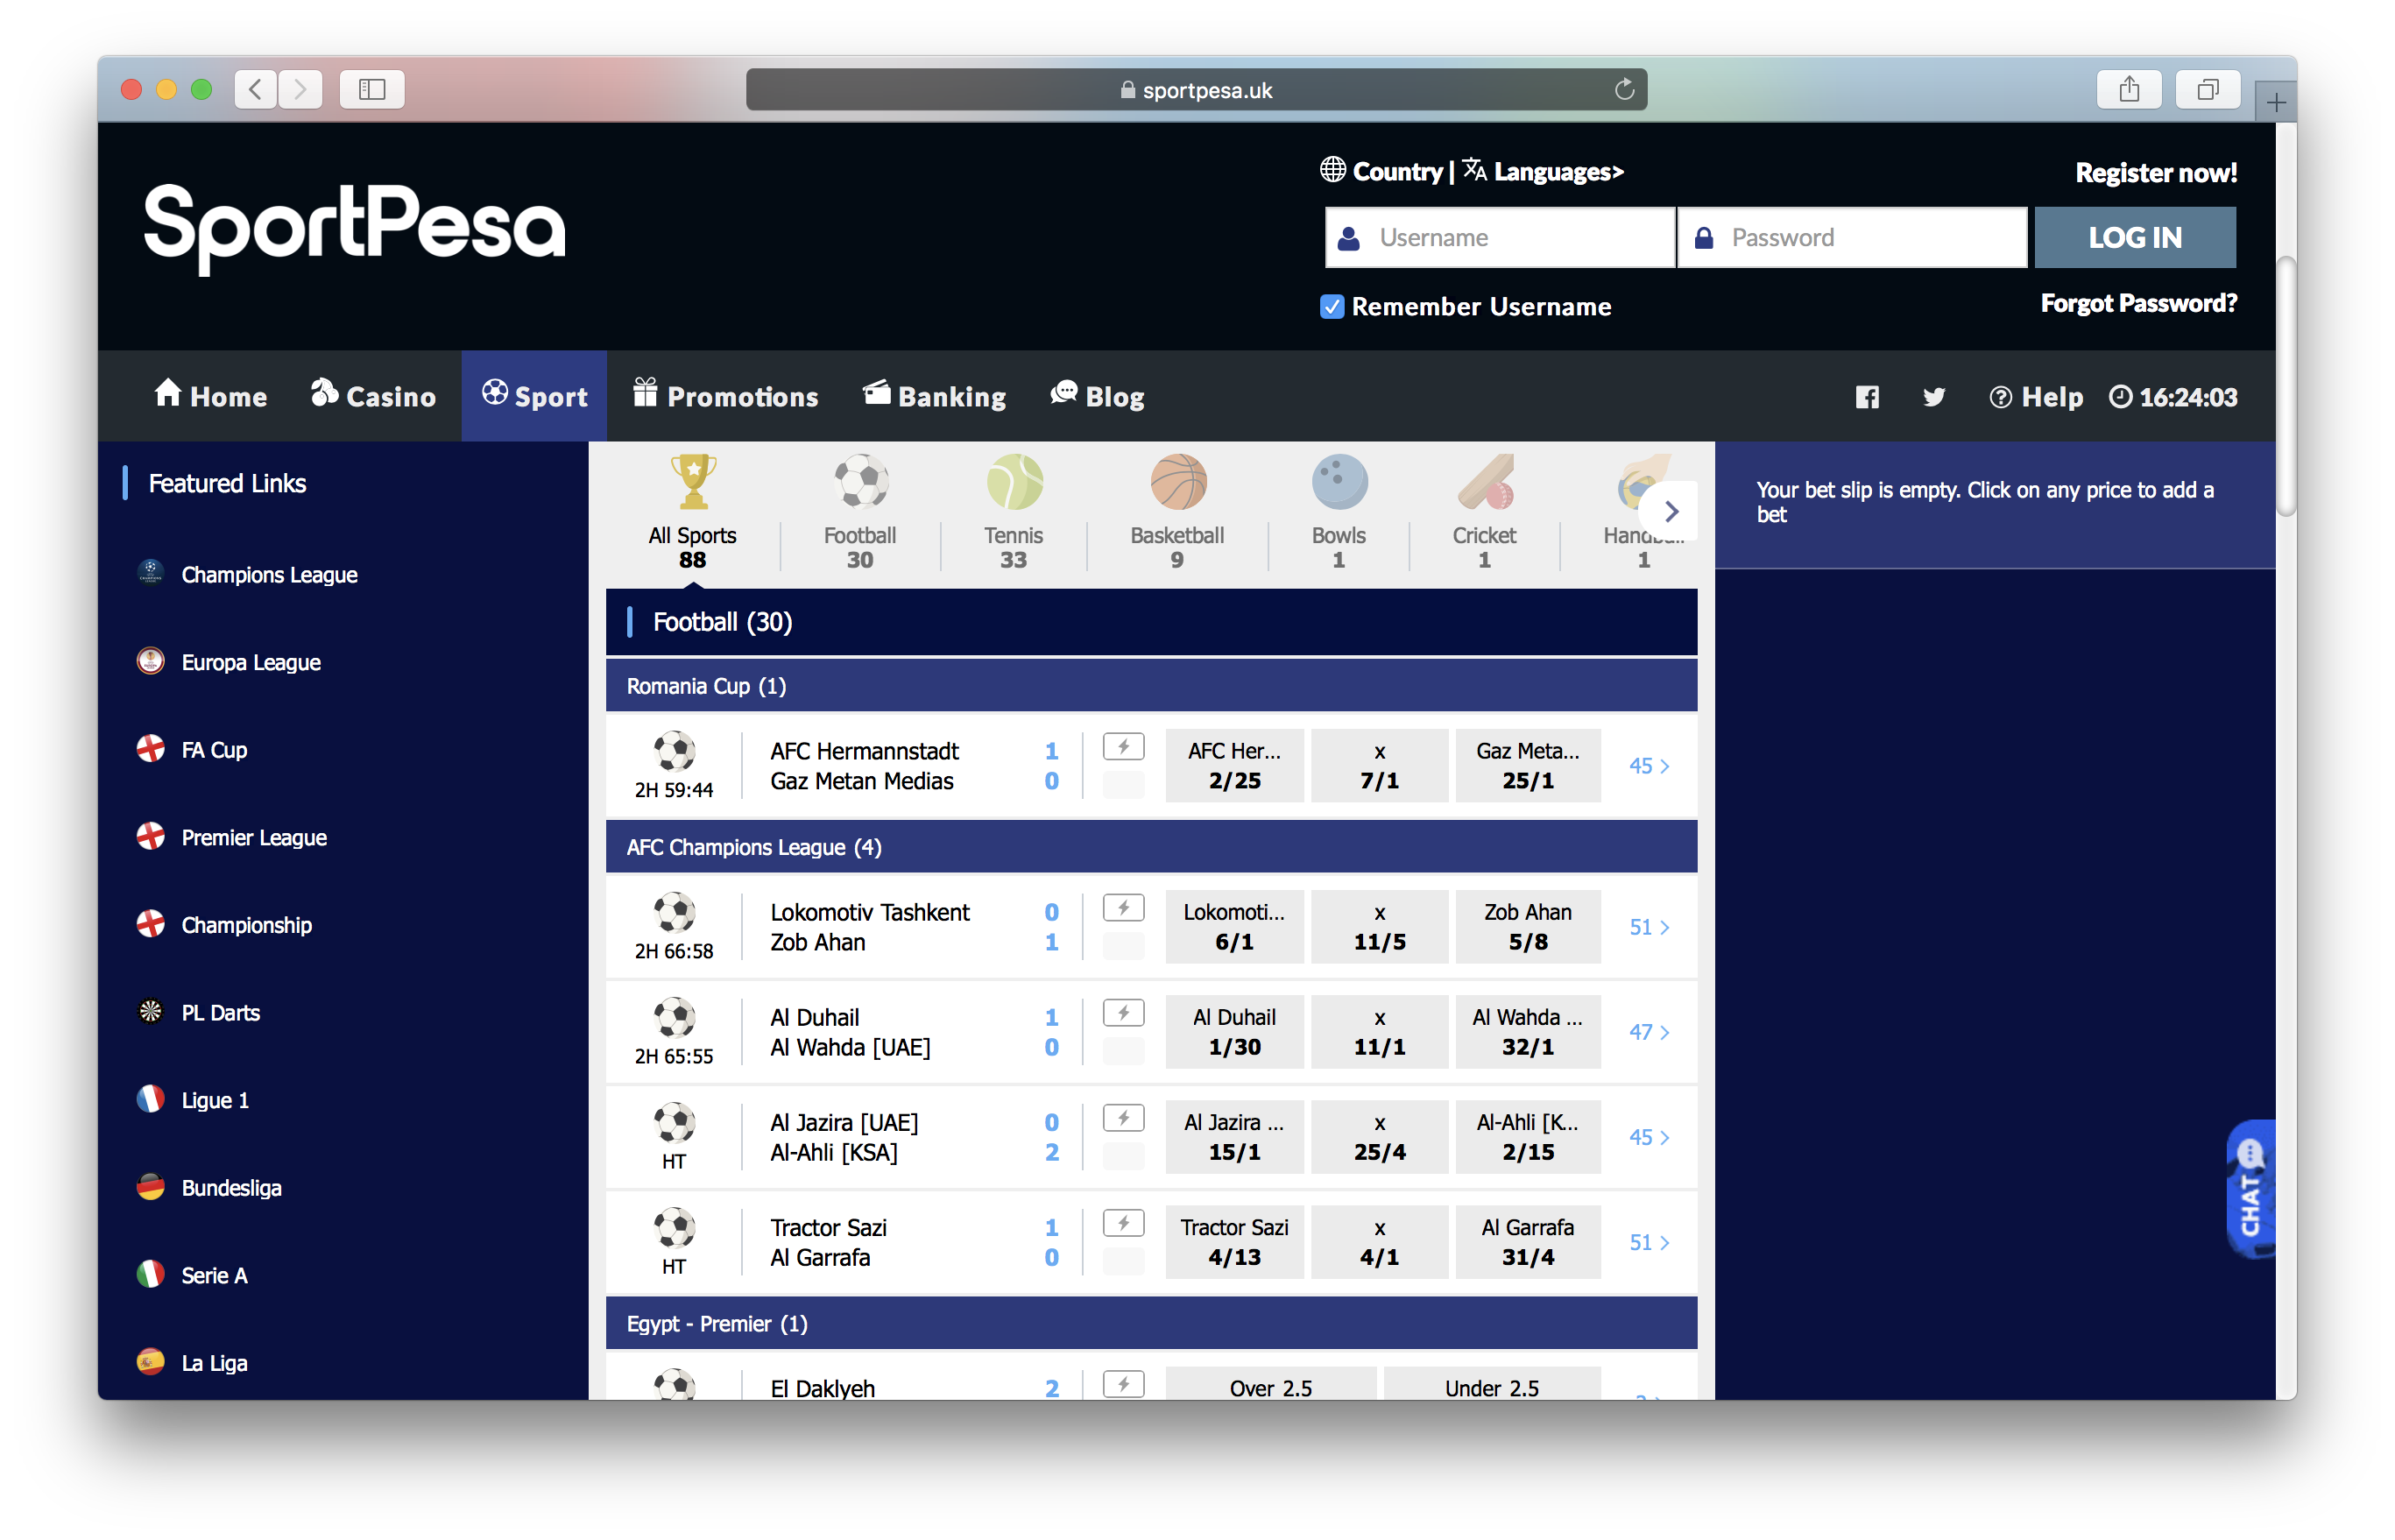Image resolution: width=2395 pixels, height=1540 pixels.
Task: Bet on Al Duhail at 1/30
Action: (1233, 1031)
